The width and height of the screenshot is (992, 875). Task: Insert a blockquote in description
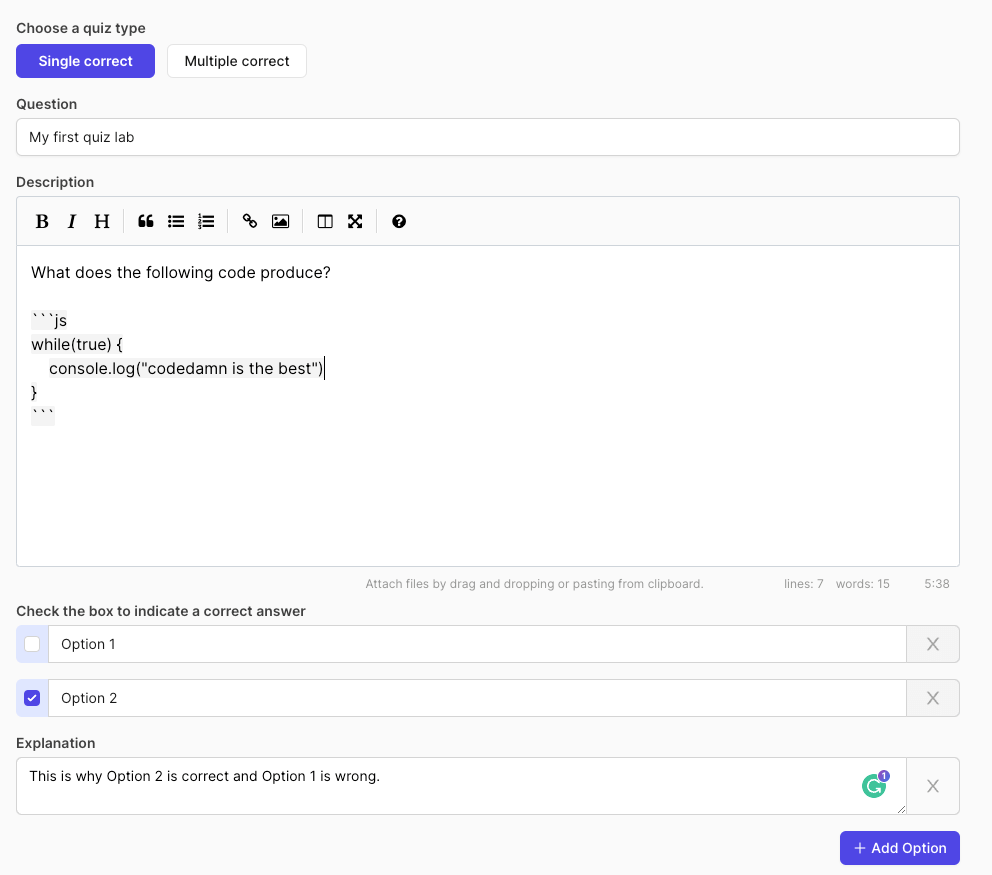click(x=146, y=222)
